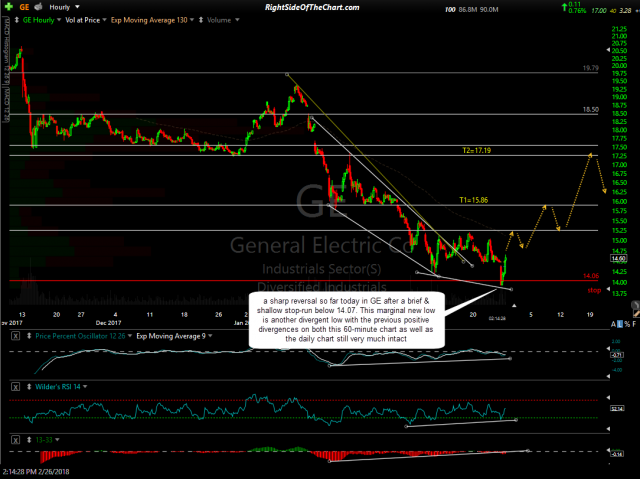640x479 pixels.
Task: Click the up-triangle marker above the date axis
Action: (514, 306)
